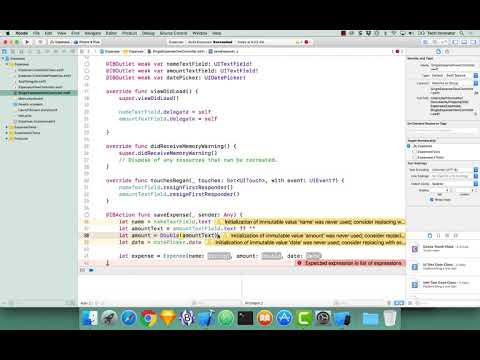The image size is (480, 360).
Task: Open the File inspector tab
Action: 438,52
